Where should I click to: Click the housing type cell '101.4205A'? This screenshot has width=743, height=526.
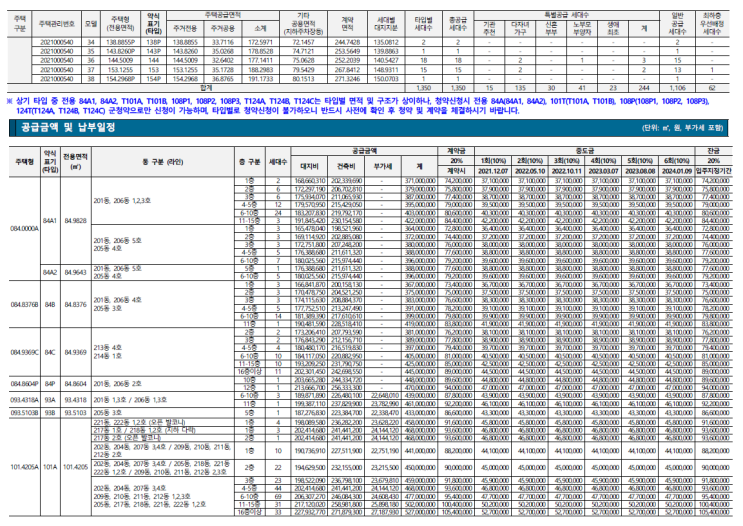point(25,467)
